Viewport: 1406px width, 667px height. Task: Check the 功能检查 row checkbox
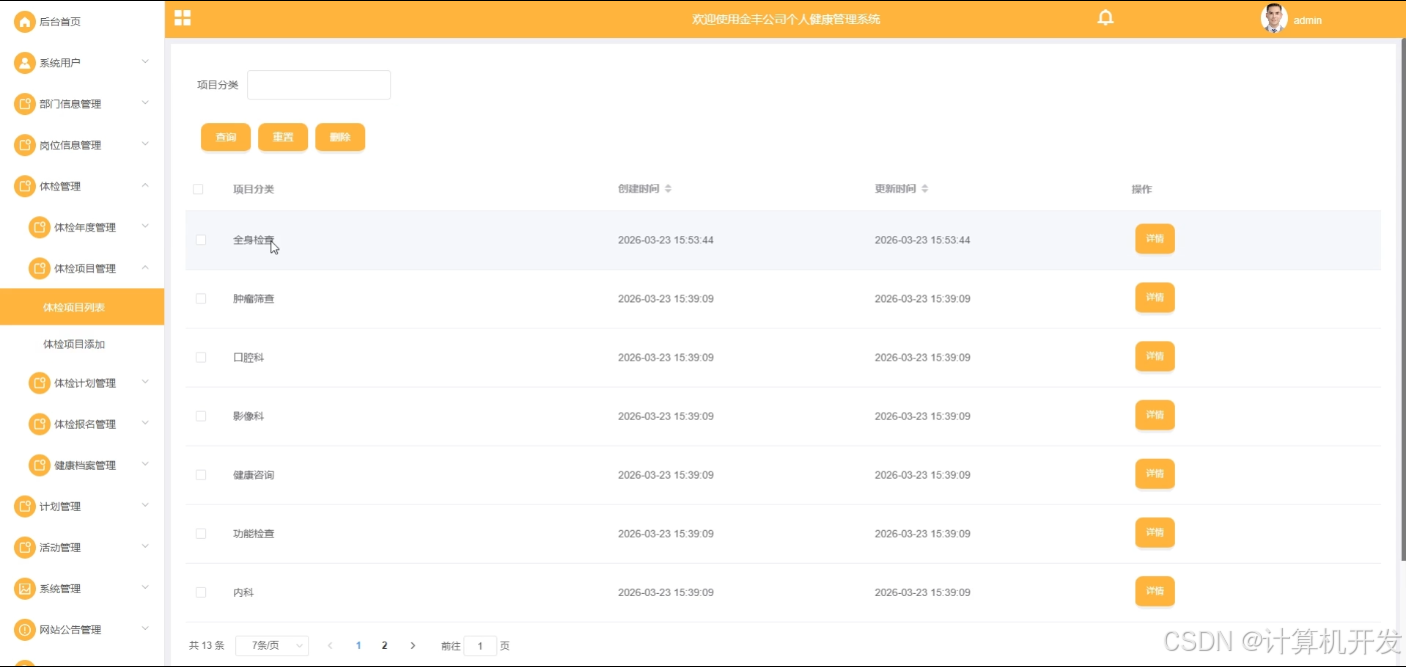pyautogui.click(x=201, y=534)
